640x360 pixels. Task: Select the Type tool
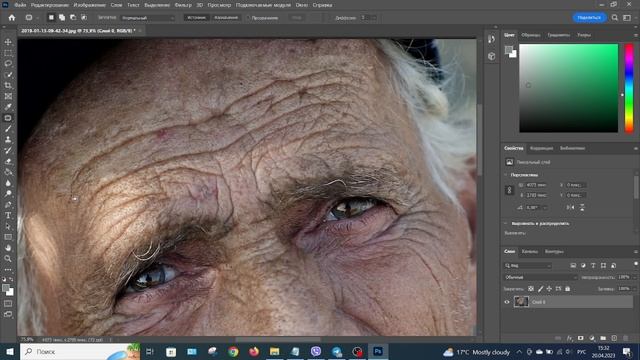(x=8, y=216)
